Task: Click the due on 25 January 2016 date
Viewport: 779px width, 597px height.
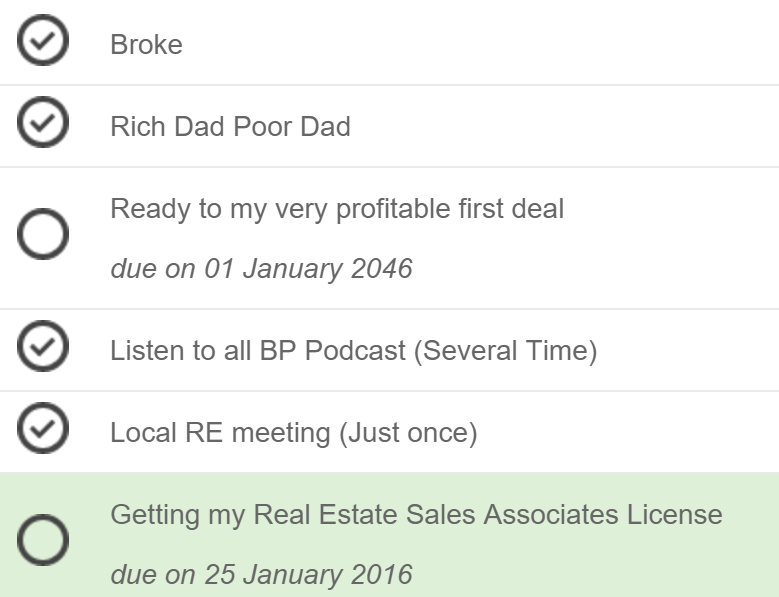Action: (260, 575)
